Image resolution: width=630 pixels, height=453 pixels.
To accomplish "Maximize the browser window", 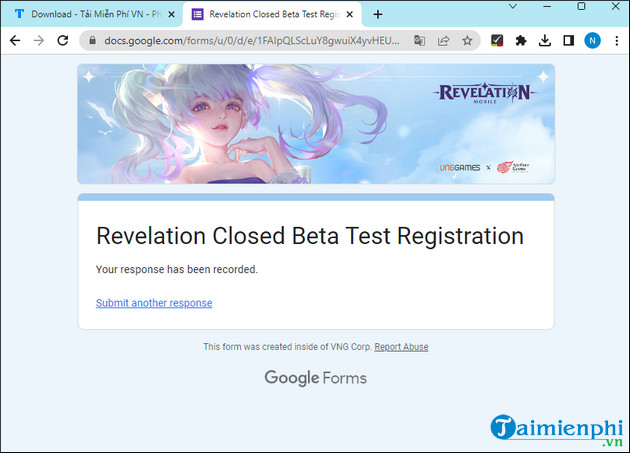I will pyautogui.click(x=581, y=6).
